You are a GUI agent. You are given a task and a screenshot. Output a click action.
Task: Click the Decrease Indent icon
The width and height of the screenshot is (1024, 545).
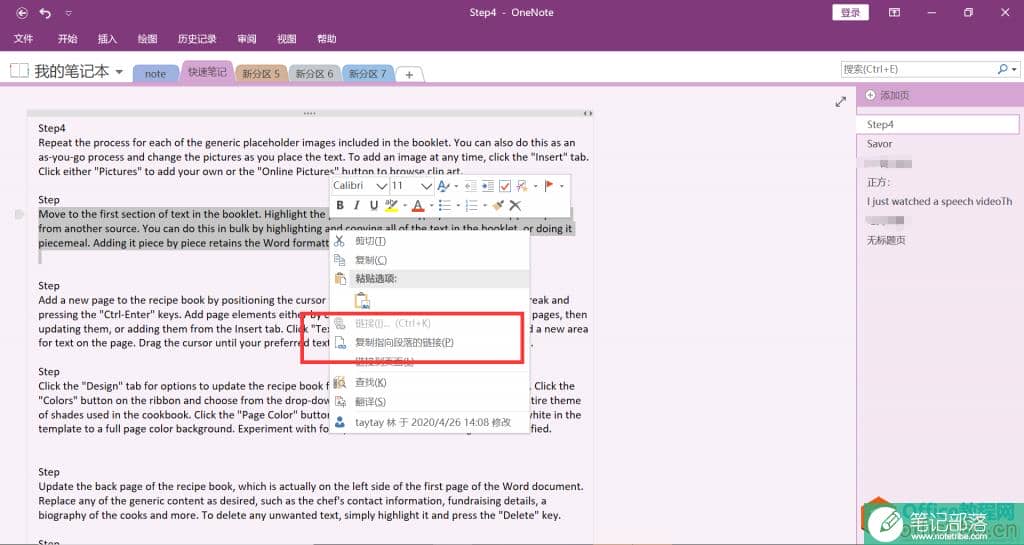pos(471,186)
